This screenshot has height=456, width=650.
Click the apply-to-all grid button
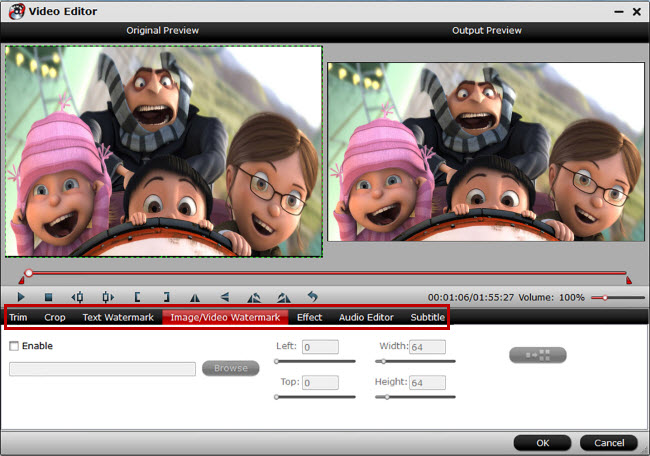pos(538,355)
